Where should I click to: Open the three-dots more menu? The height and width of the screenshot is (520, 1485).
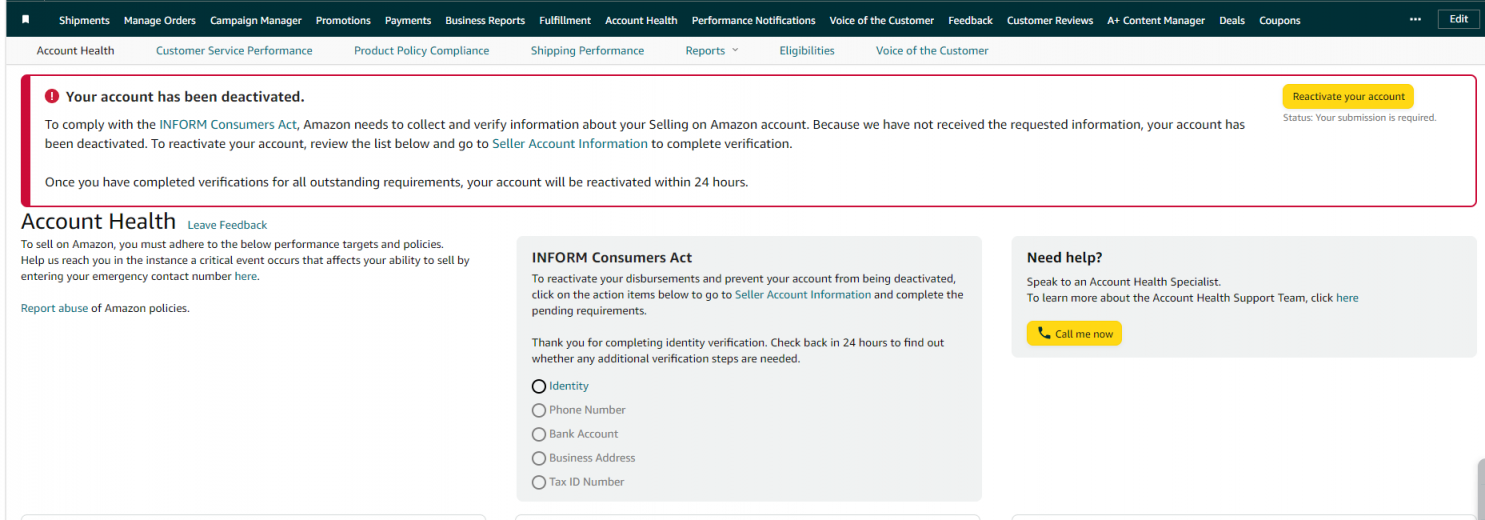[x=1415, y=19]
